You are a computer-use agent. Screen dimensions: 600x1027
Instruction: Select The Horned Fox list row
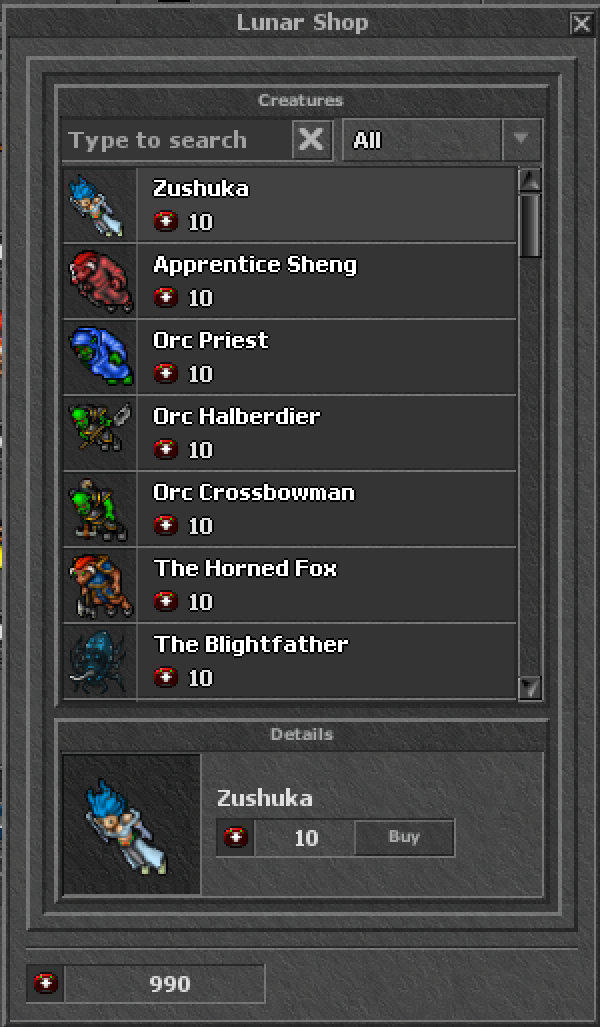tap(290, 585)
